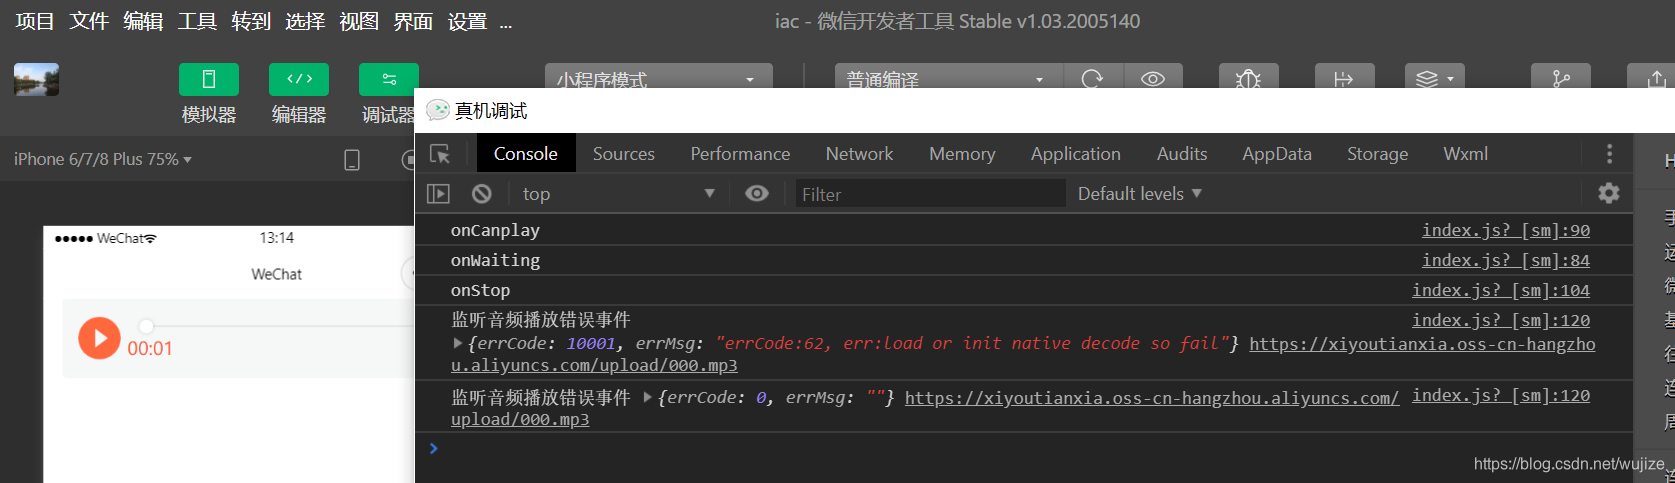Click the onWaiting log text
The width and height of the screenshot is (1675, 483).
point(495,260)
